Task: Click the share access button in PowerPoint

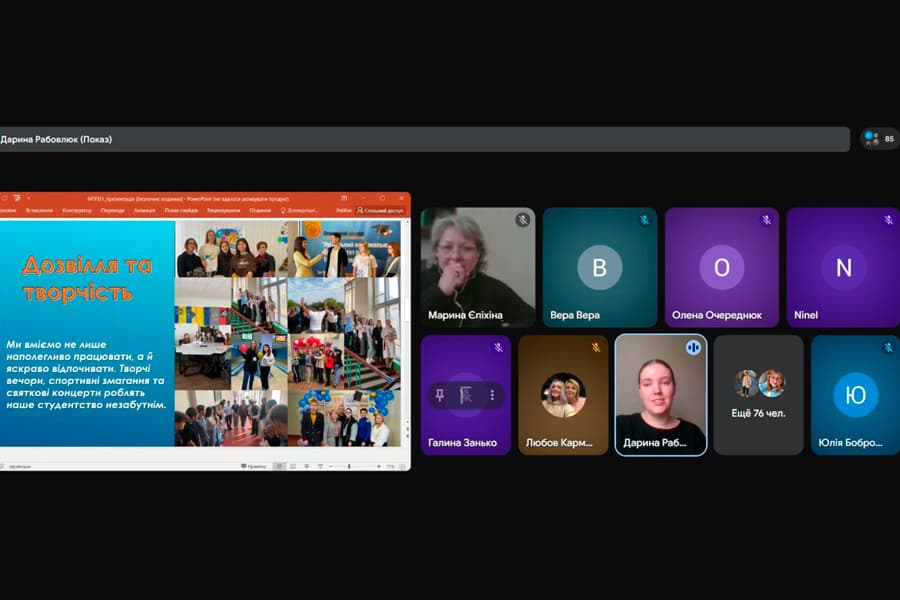Action: point(381,211)
